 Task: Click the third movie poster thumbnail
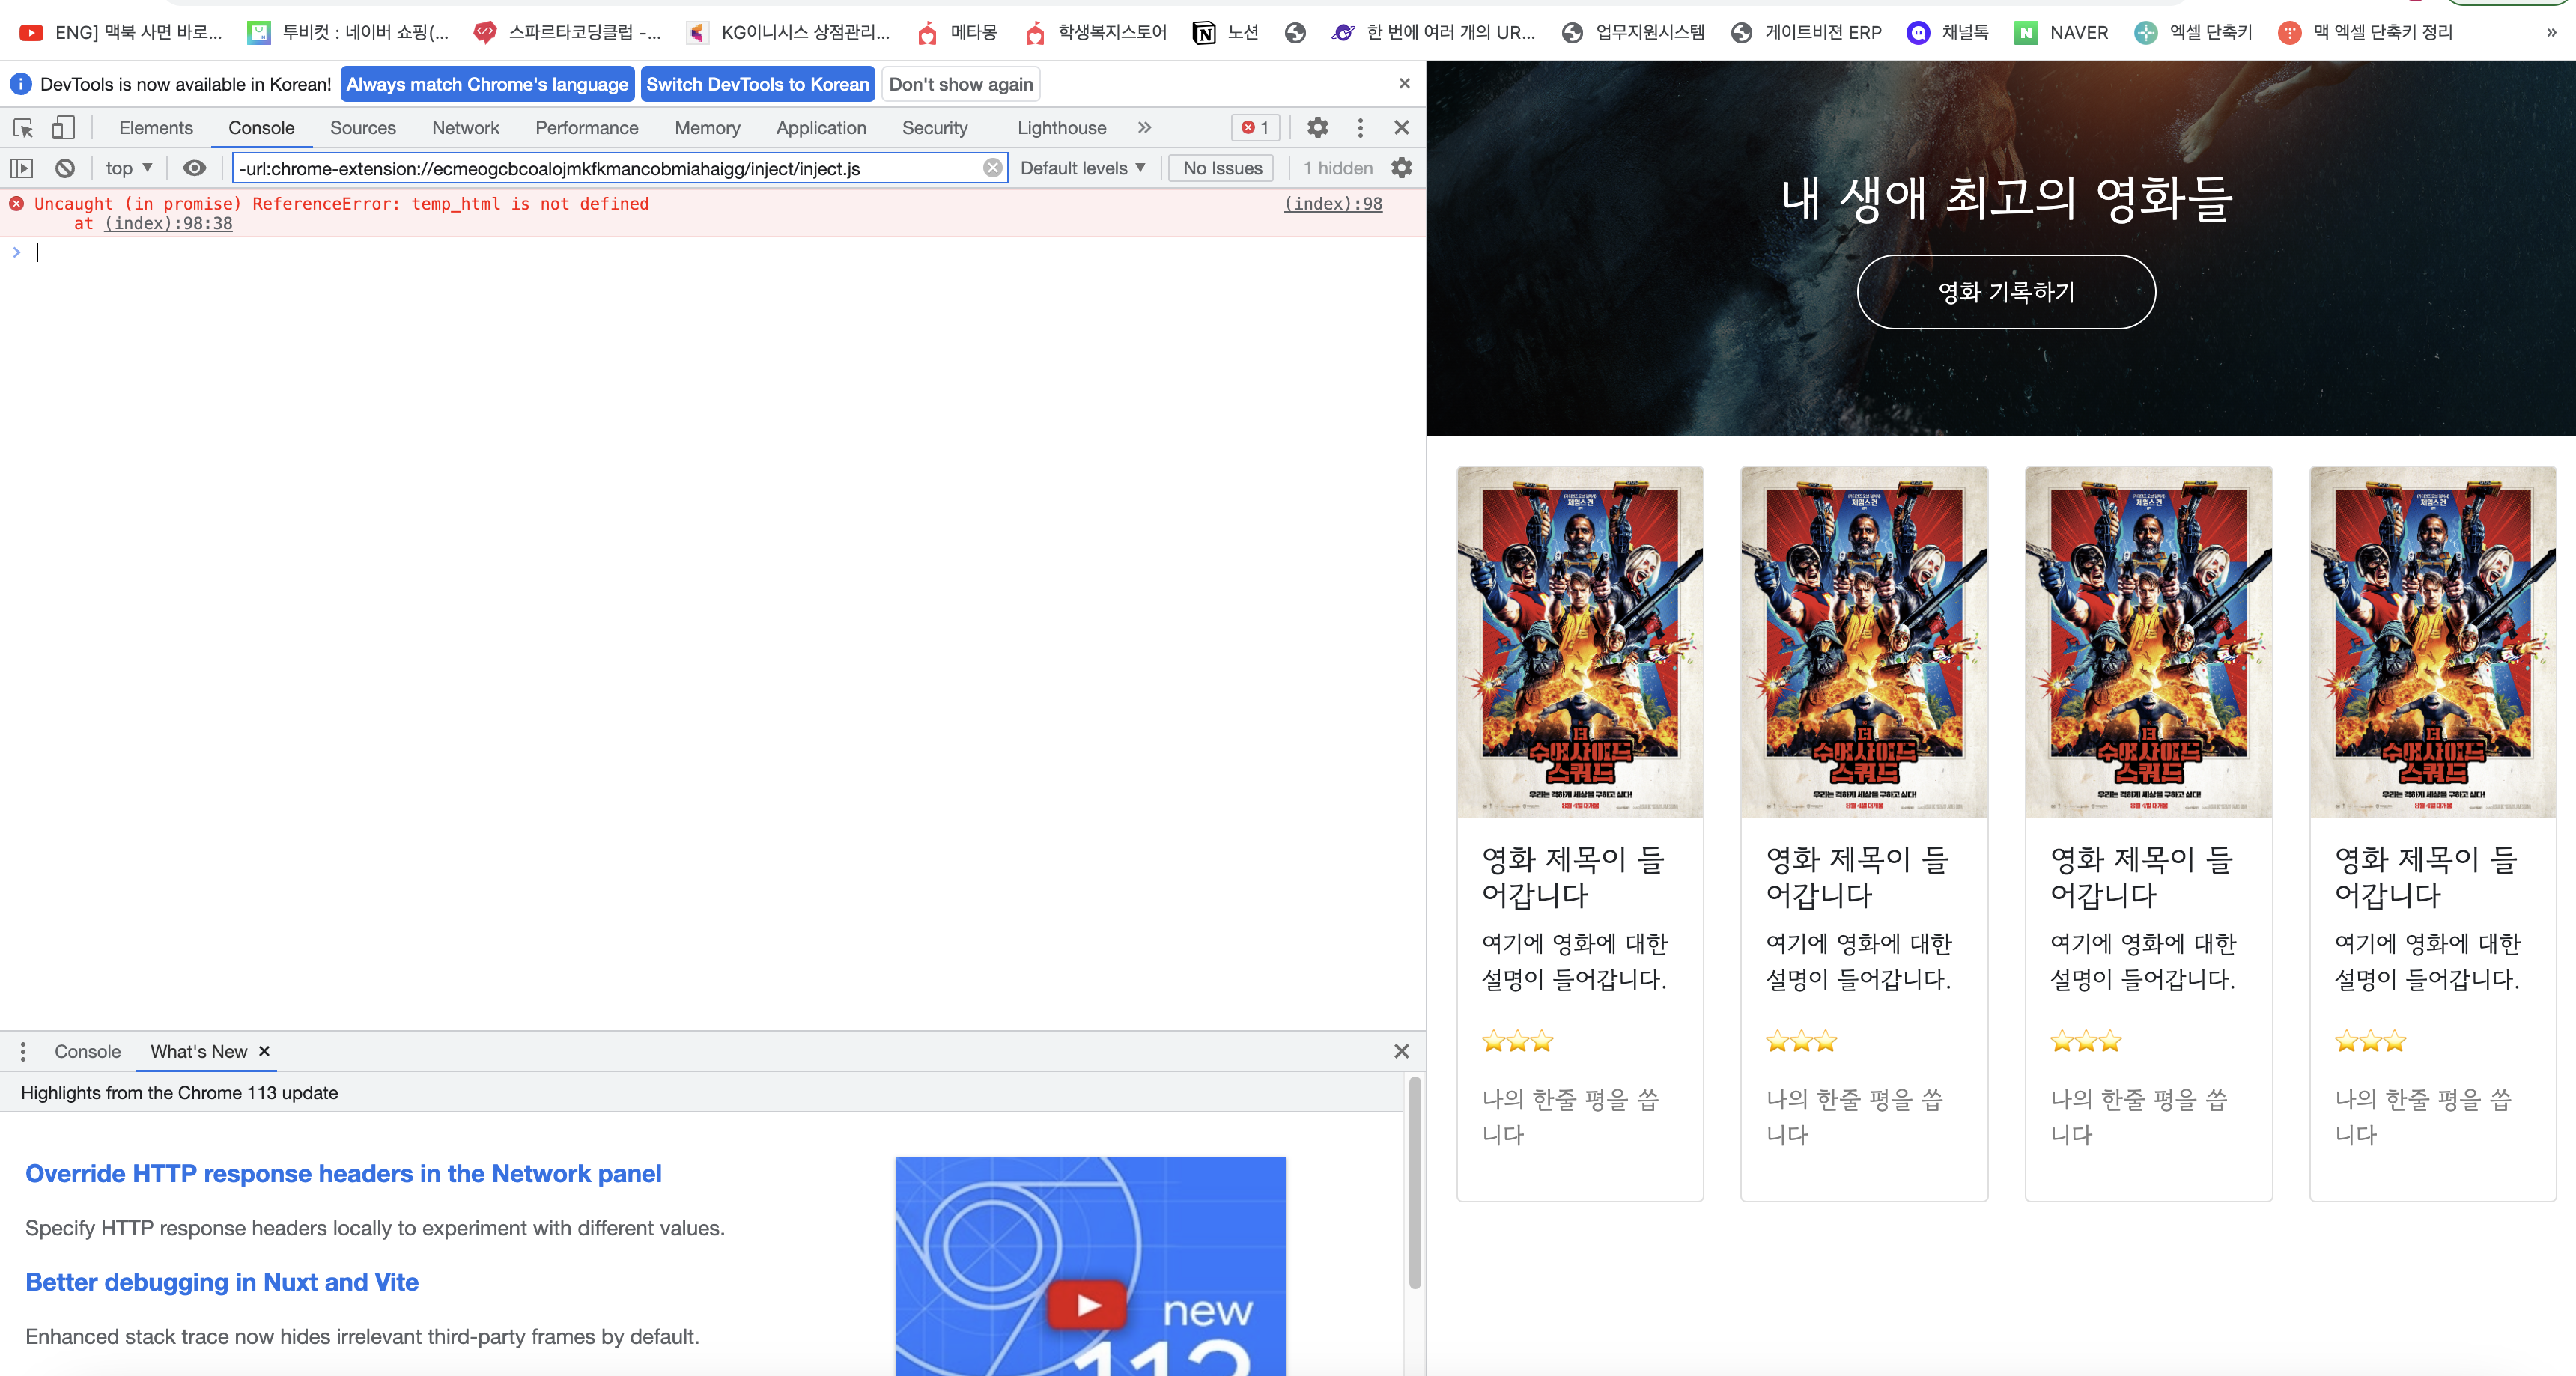pos(2148,642)
